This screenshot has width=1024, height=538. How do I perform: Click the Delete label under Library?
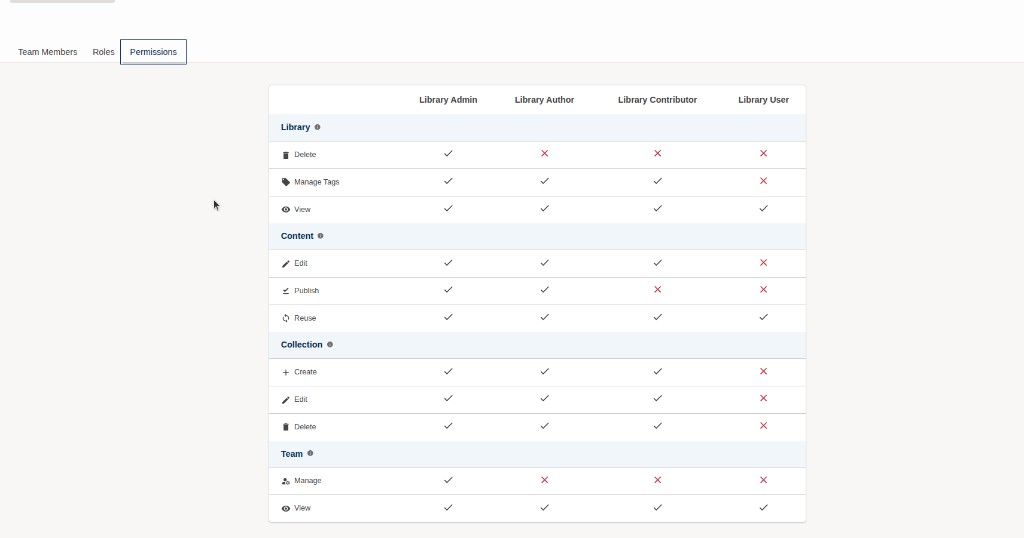(x=305, y=155)
